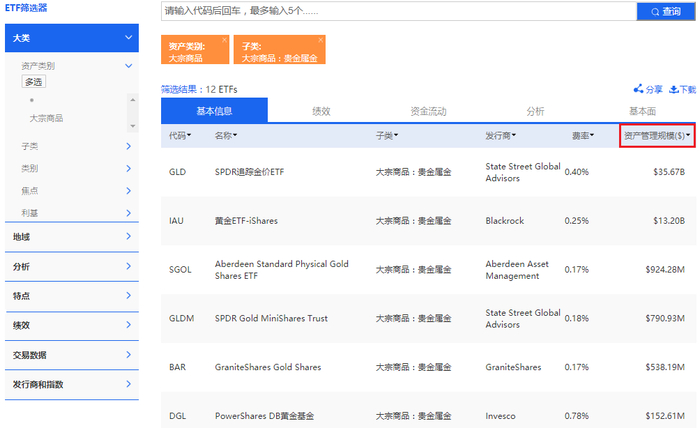Click Aberdeen Standard Physical Gold Shares ETF
The image size is (700, 428).
(x=281, y=270)
